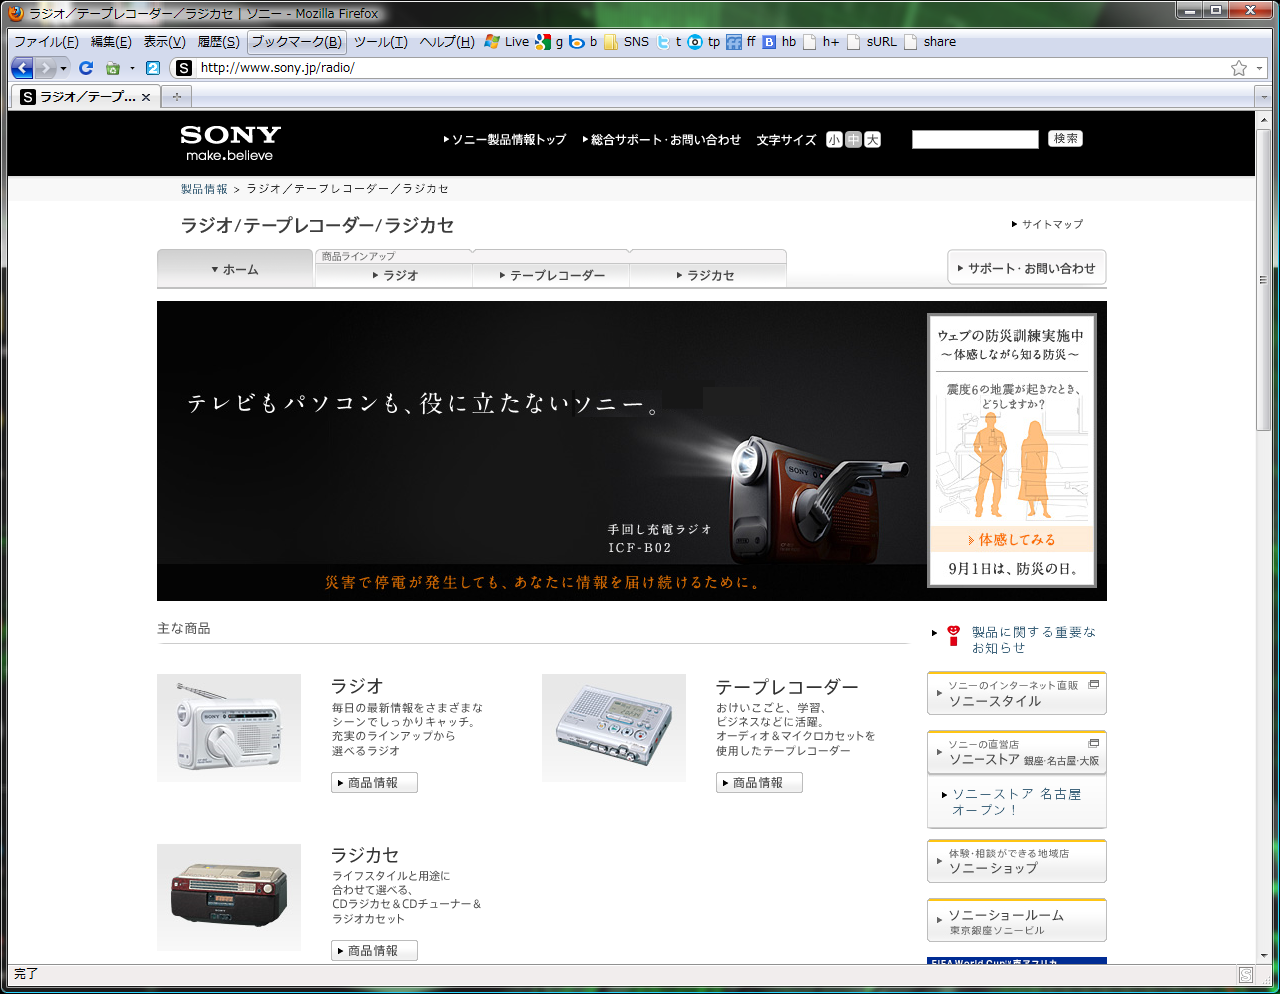Viewport: 1280px width, 994px height.
Task: Click the red mascot important-notice icon
Action: coord(954,635)
